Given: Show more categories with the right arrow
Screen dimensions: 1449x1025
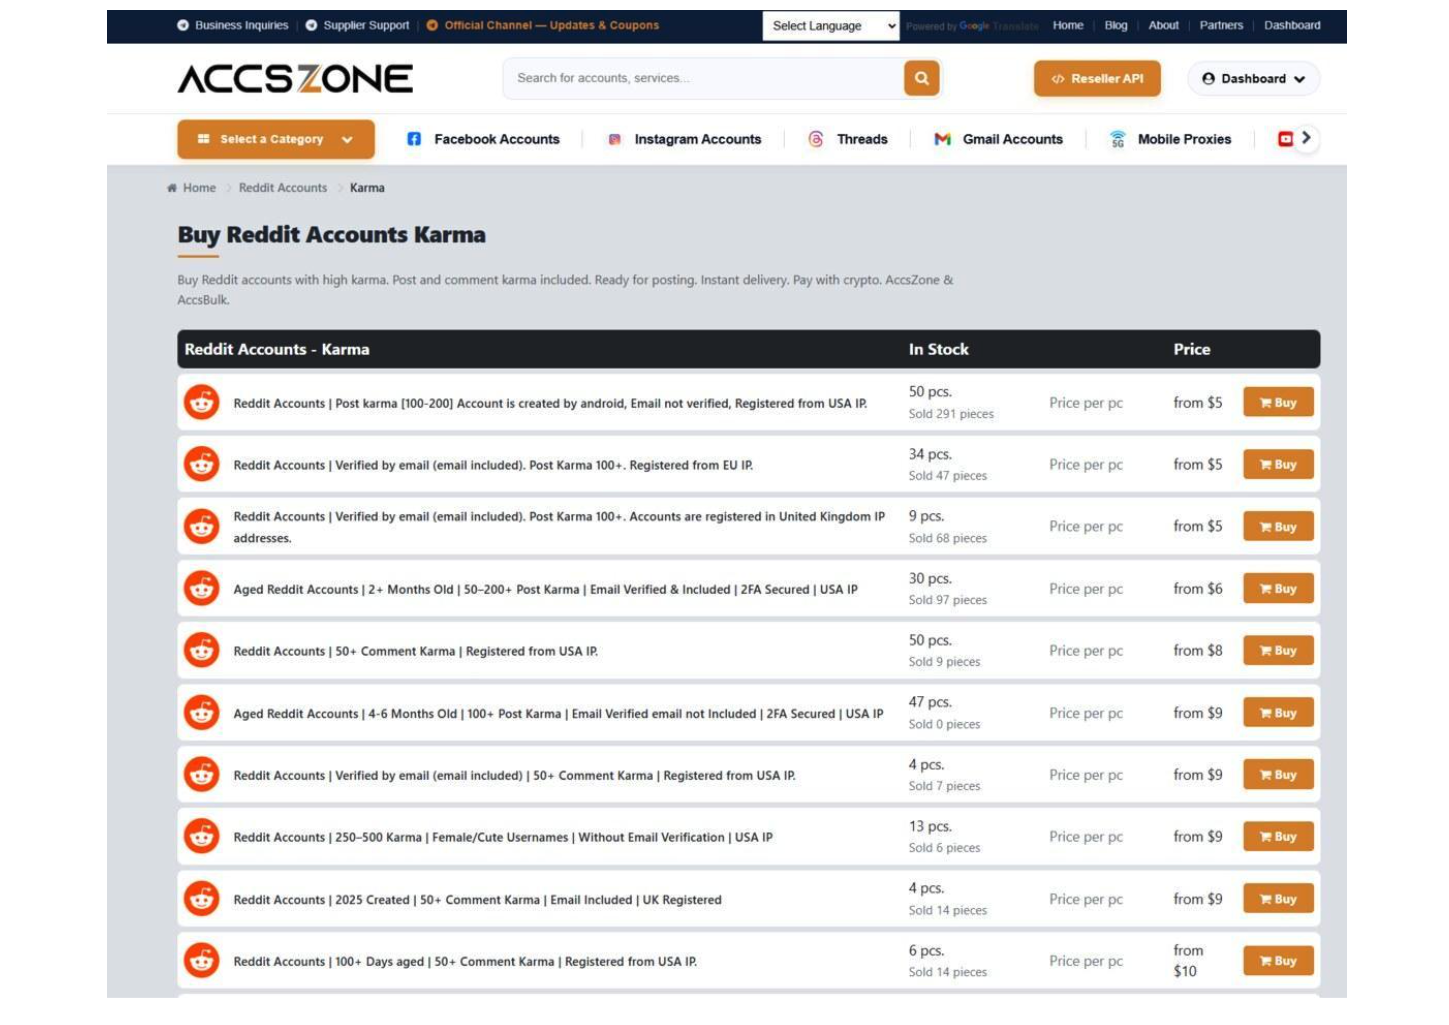Looking at the screenshot, I should [1306, 138].
